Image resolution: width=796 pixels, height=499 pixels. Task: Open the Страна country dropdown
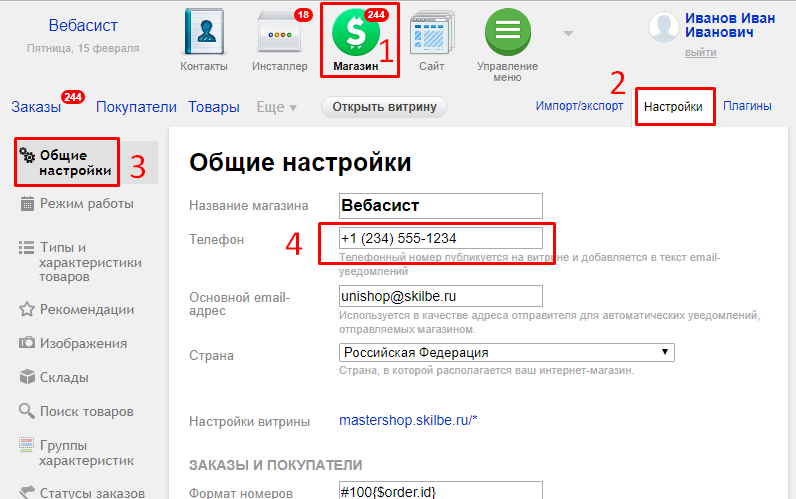507,352
